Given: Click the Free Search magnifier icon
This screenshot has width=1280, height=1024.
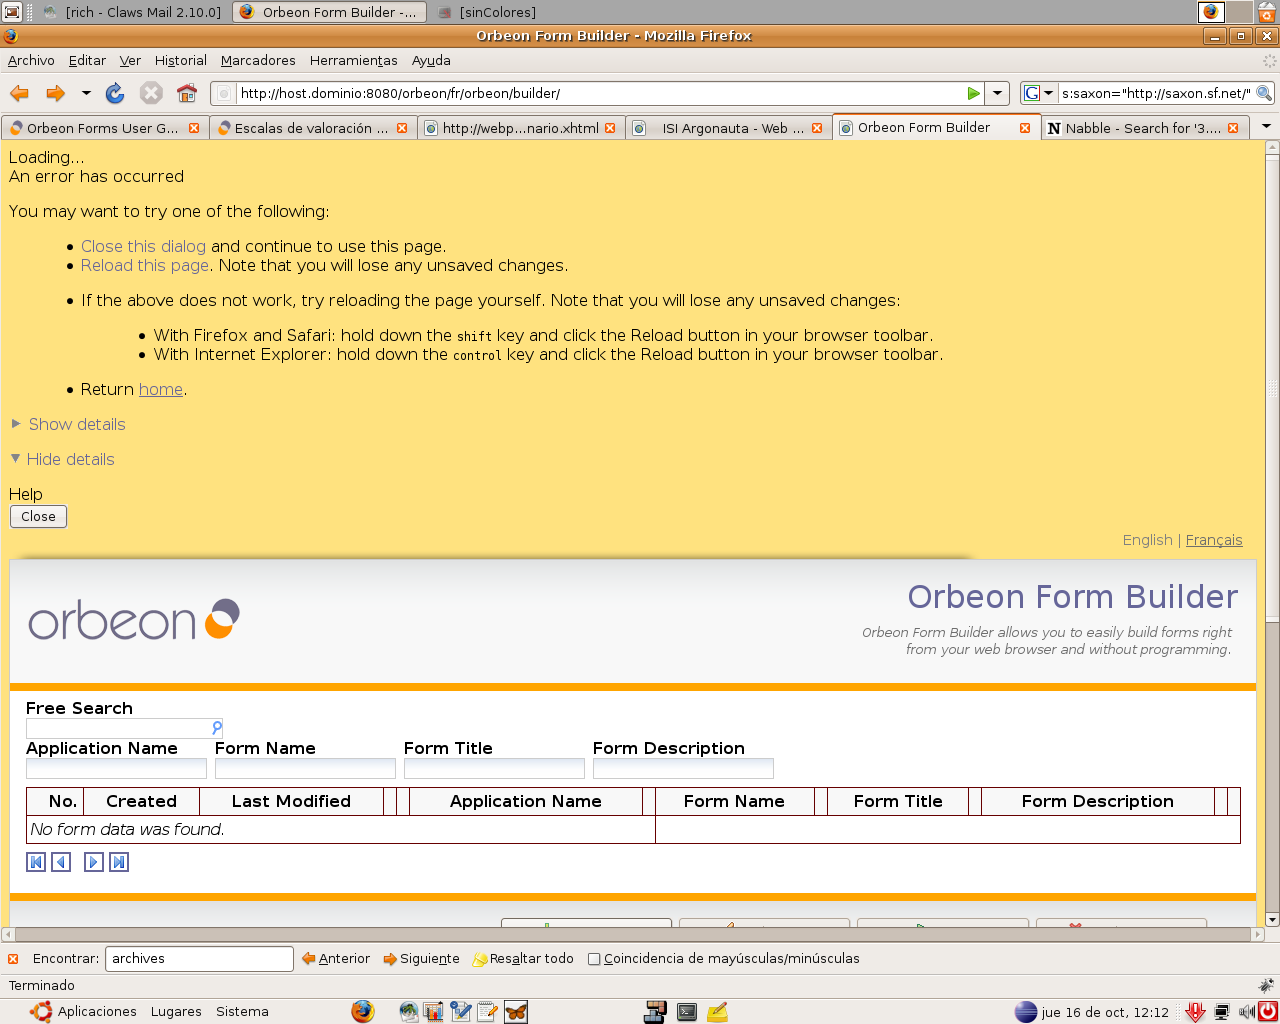Looking at the screenshot, I should click(x=216, y=728).
